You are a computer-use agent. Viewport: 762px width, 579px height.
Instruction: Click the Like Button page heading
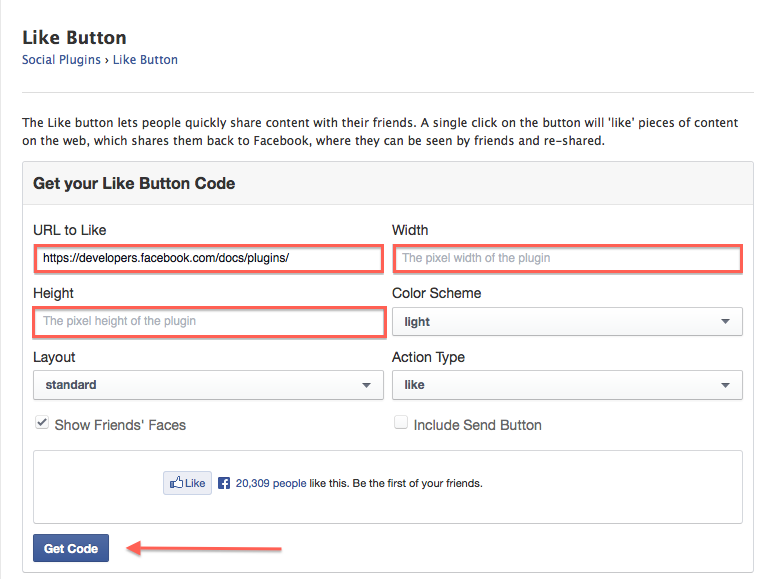click(x=74, y=38)
